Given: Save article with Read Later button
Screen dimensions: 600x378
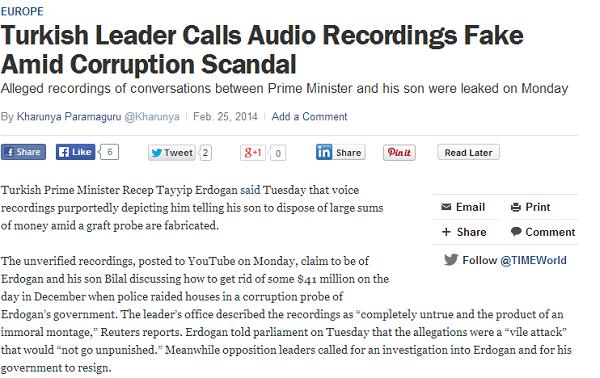Looking at the screenshot, I should (468, 152).
